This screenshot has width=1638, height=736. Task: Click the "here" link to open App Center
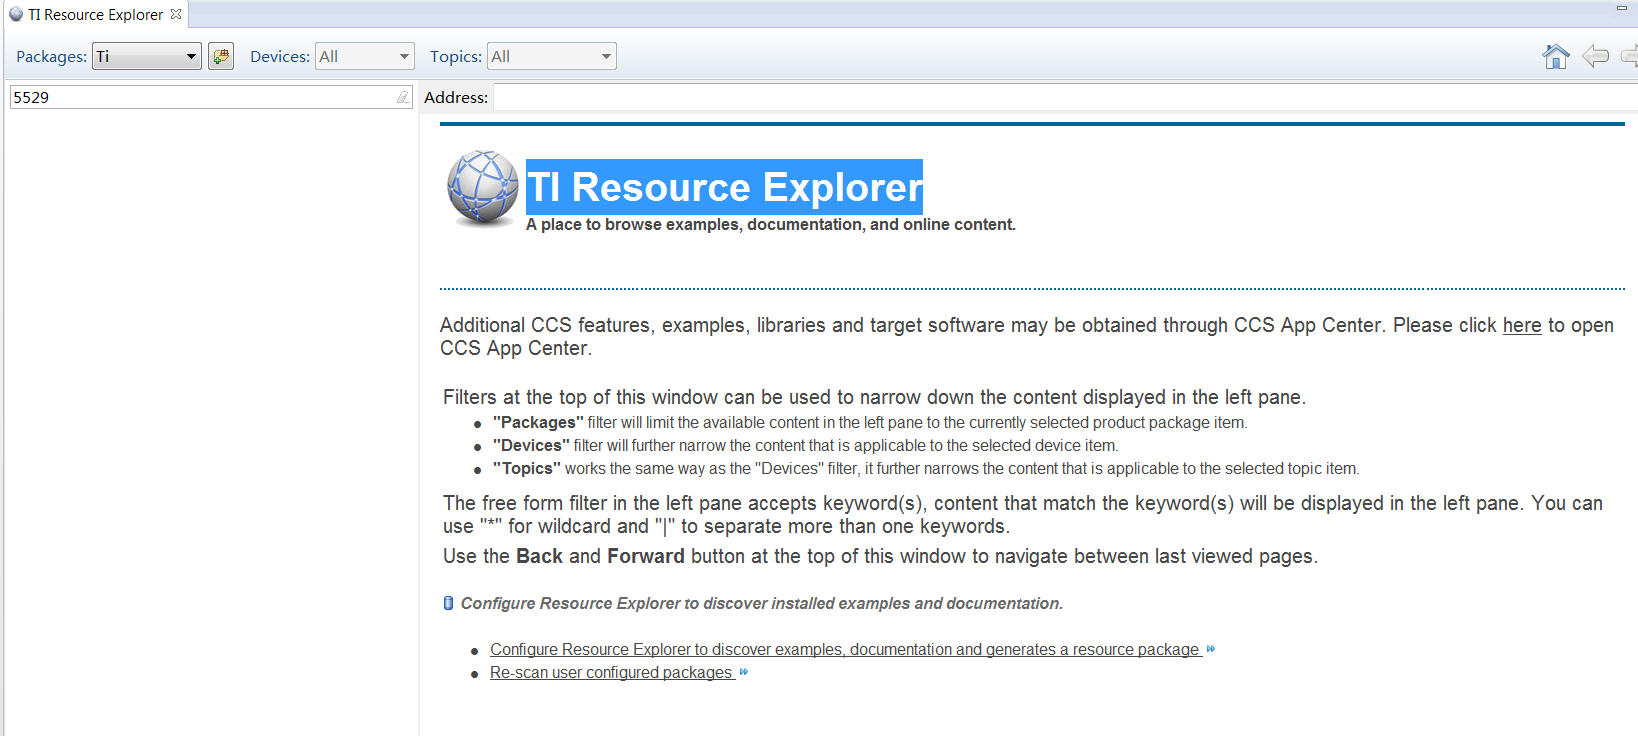(x=1522, y=325)
